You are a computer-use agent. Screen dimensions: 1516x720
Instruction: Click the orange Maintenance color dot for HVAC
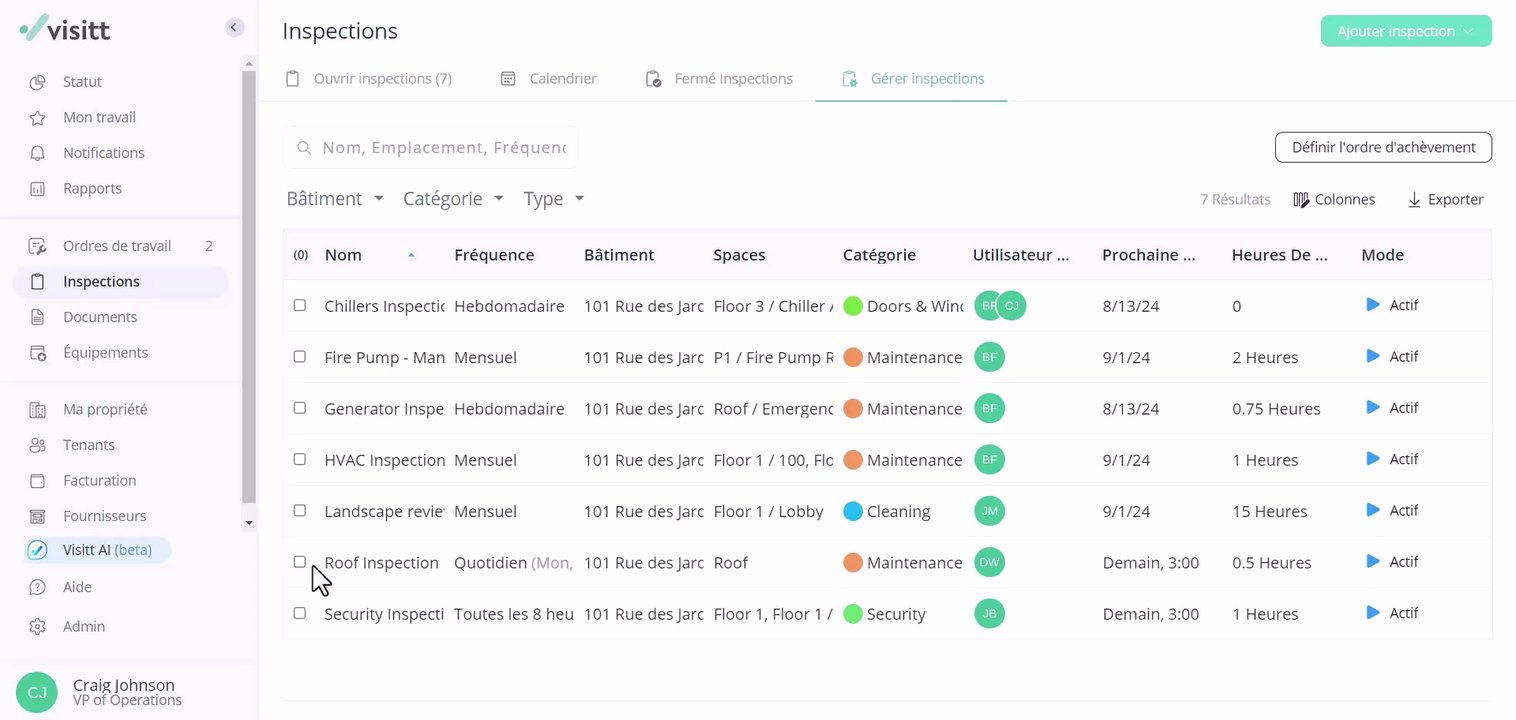click(853, 460)
